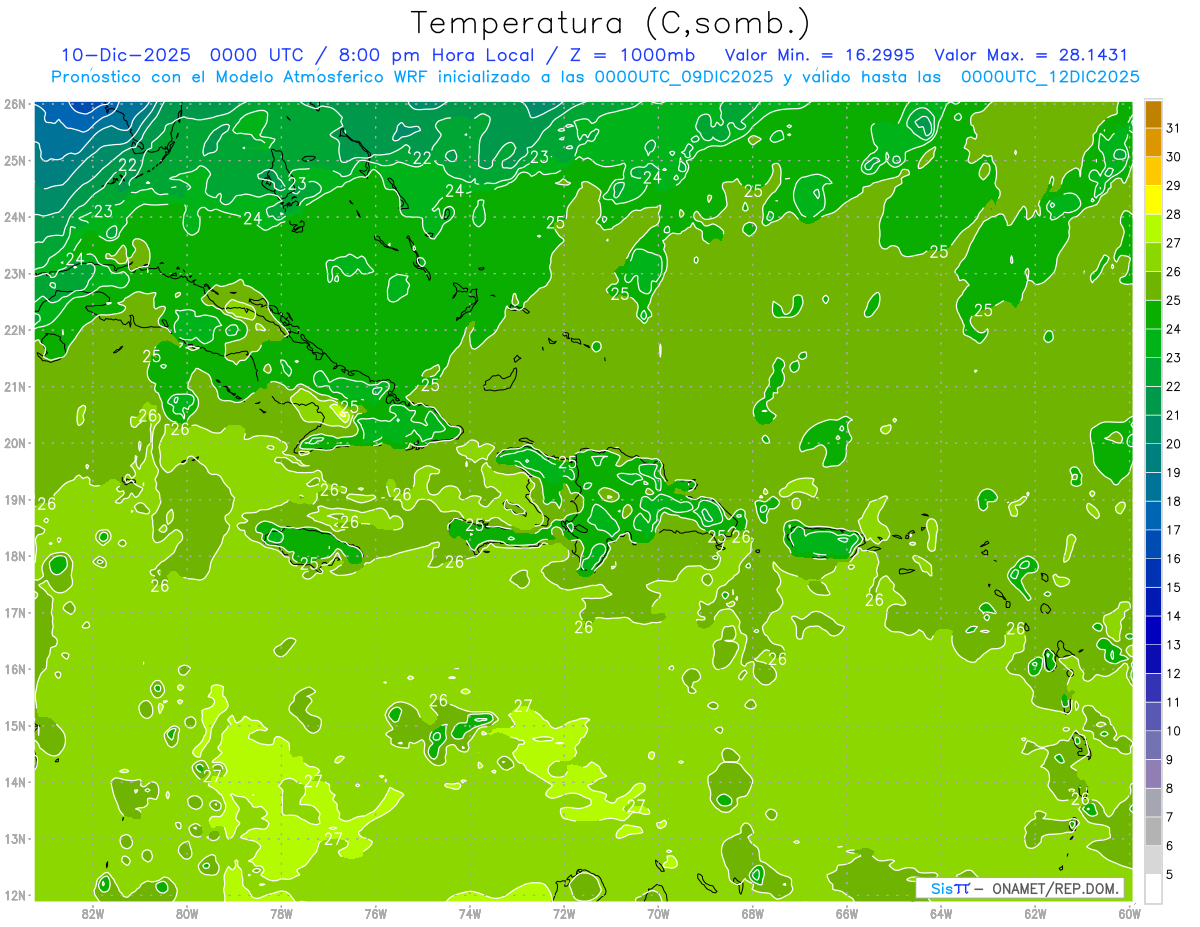Click the 80W longitude label
This screenshot has width=1200, height=927.
(187, 914)
